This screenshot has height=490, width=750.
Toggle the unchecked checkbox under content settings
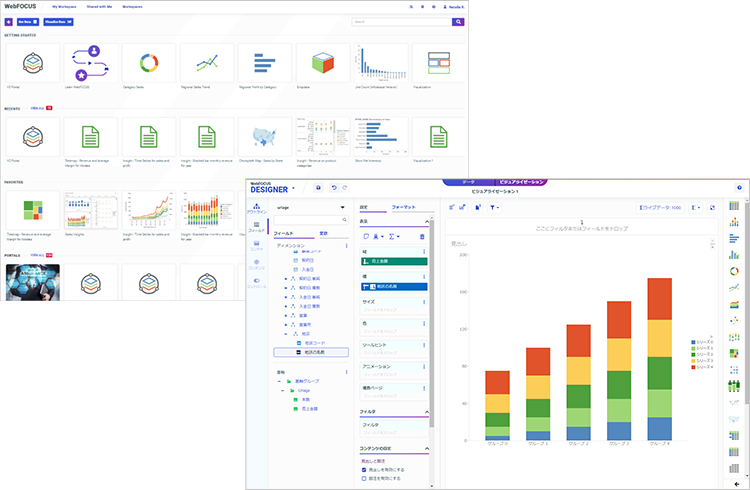(364, 478)
